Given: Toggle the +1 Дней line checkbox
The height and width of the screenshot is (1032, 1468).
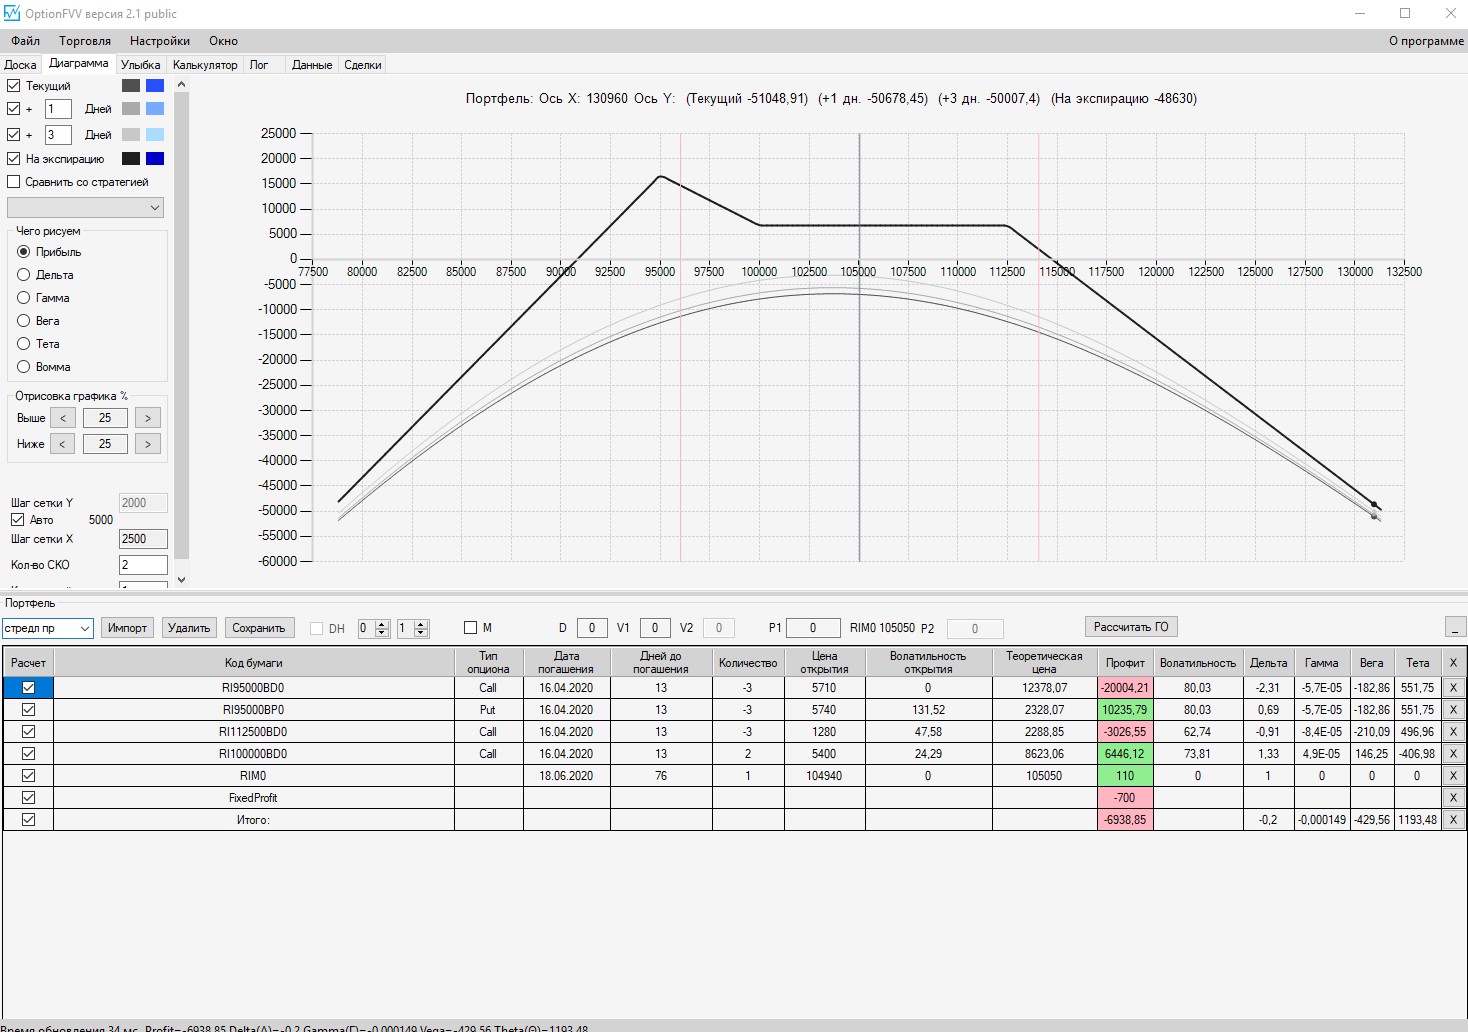Looking at the screenshot, I should point(13,109).
